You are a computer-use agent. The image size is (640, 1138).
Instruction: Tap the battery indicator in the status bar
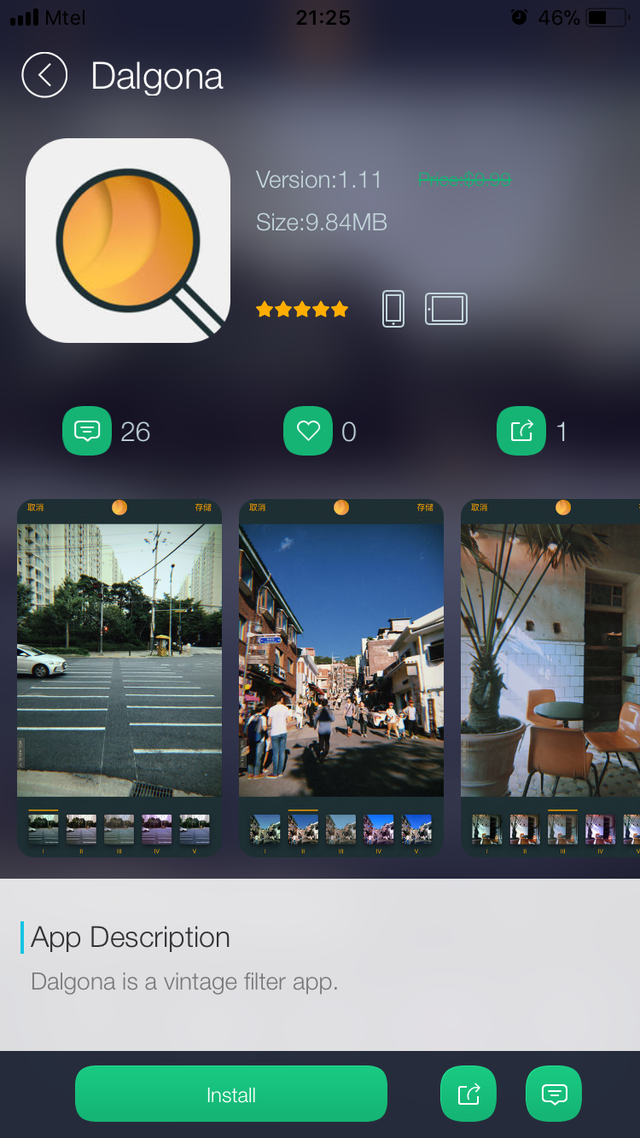[608, 18]
